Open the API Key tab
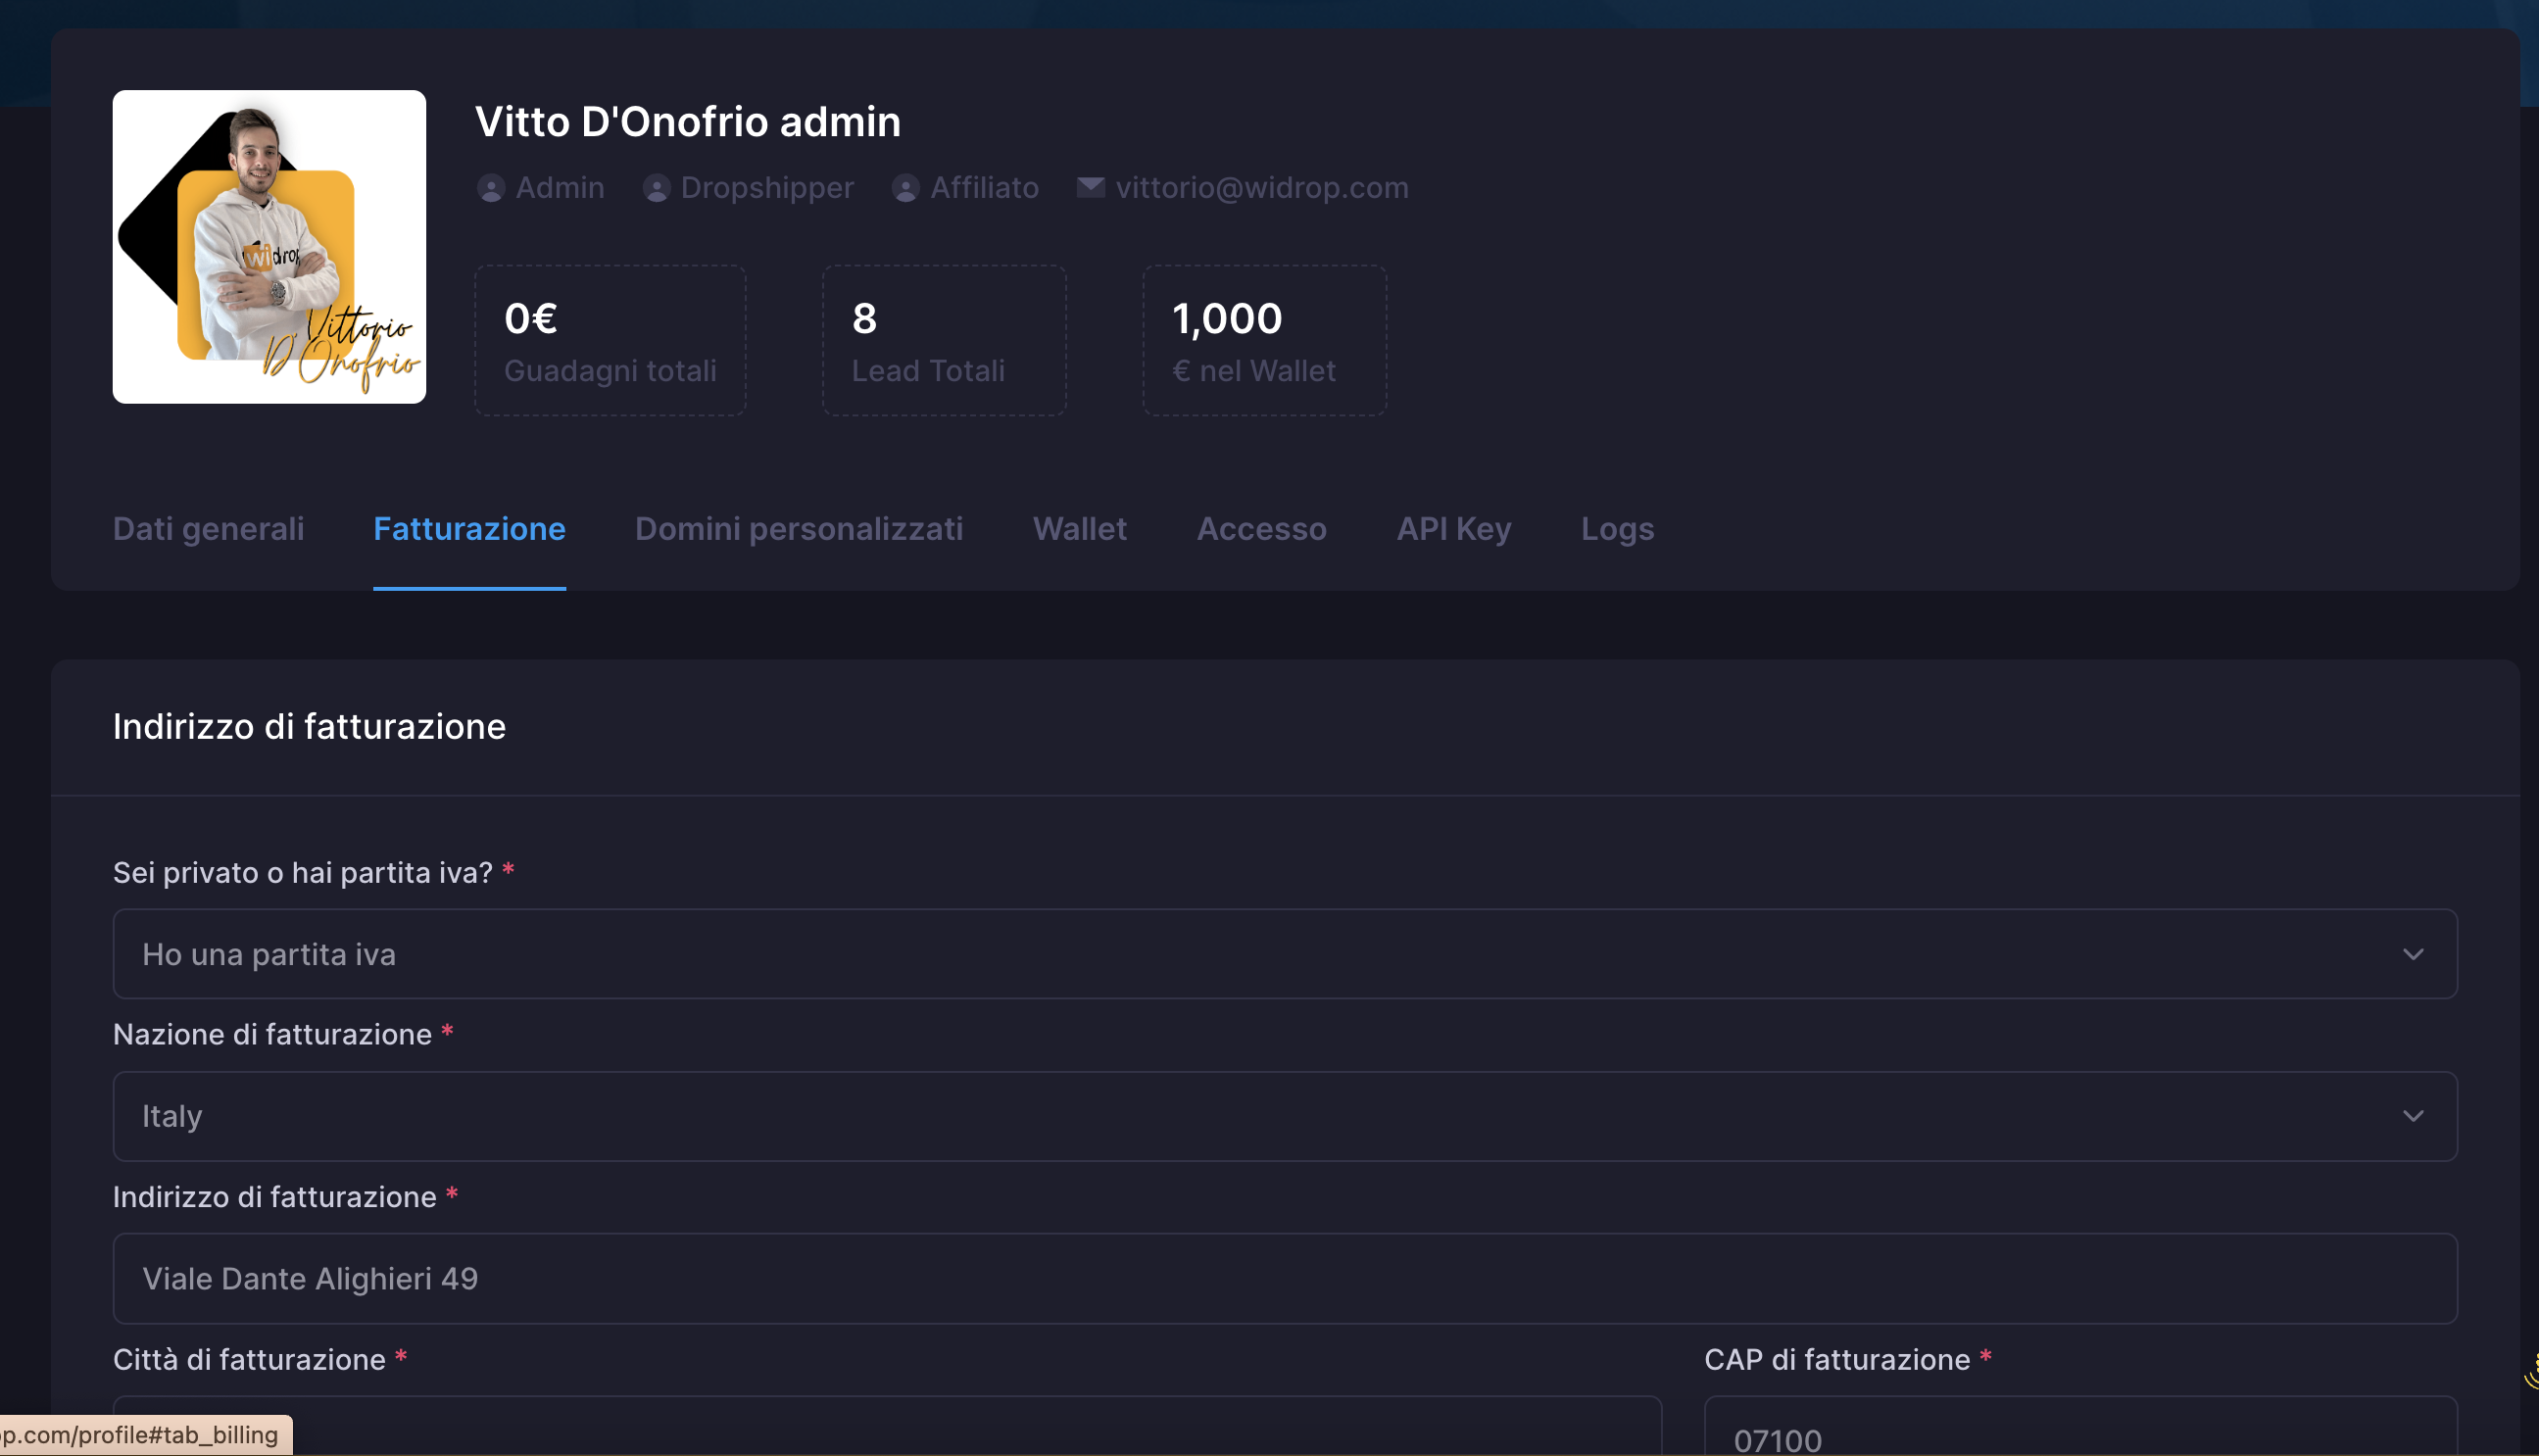This screenshot has height=1456, width=2539. pos(1453,528)
